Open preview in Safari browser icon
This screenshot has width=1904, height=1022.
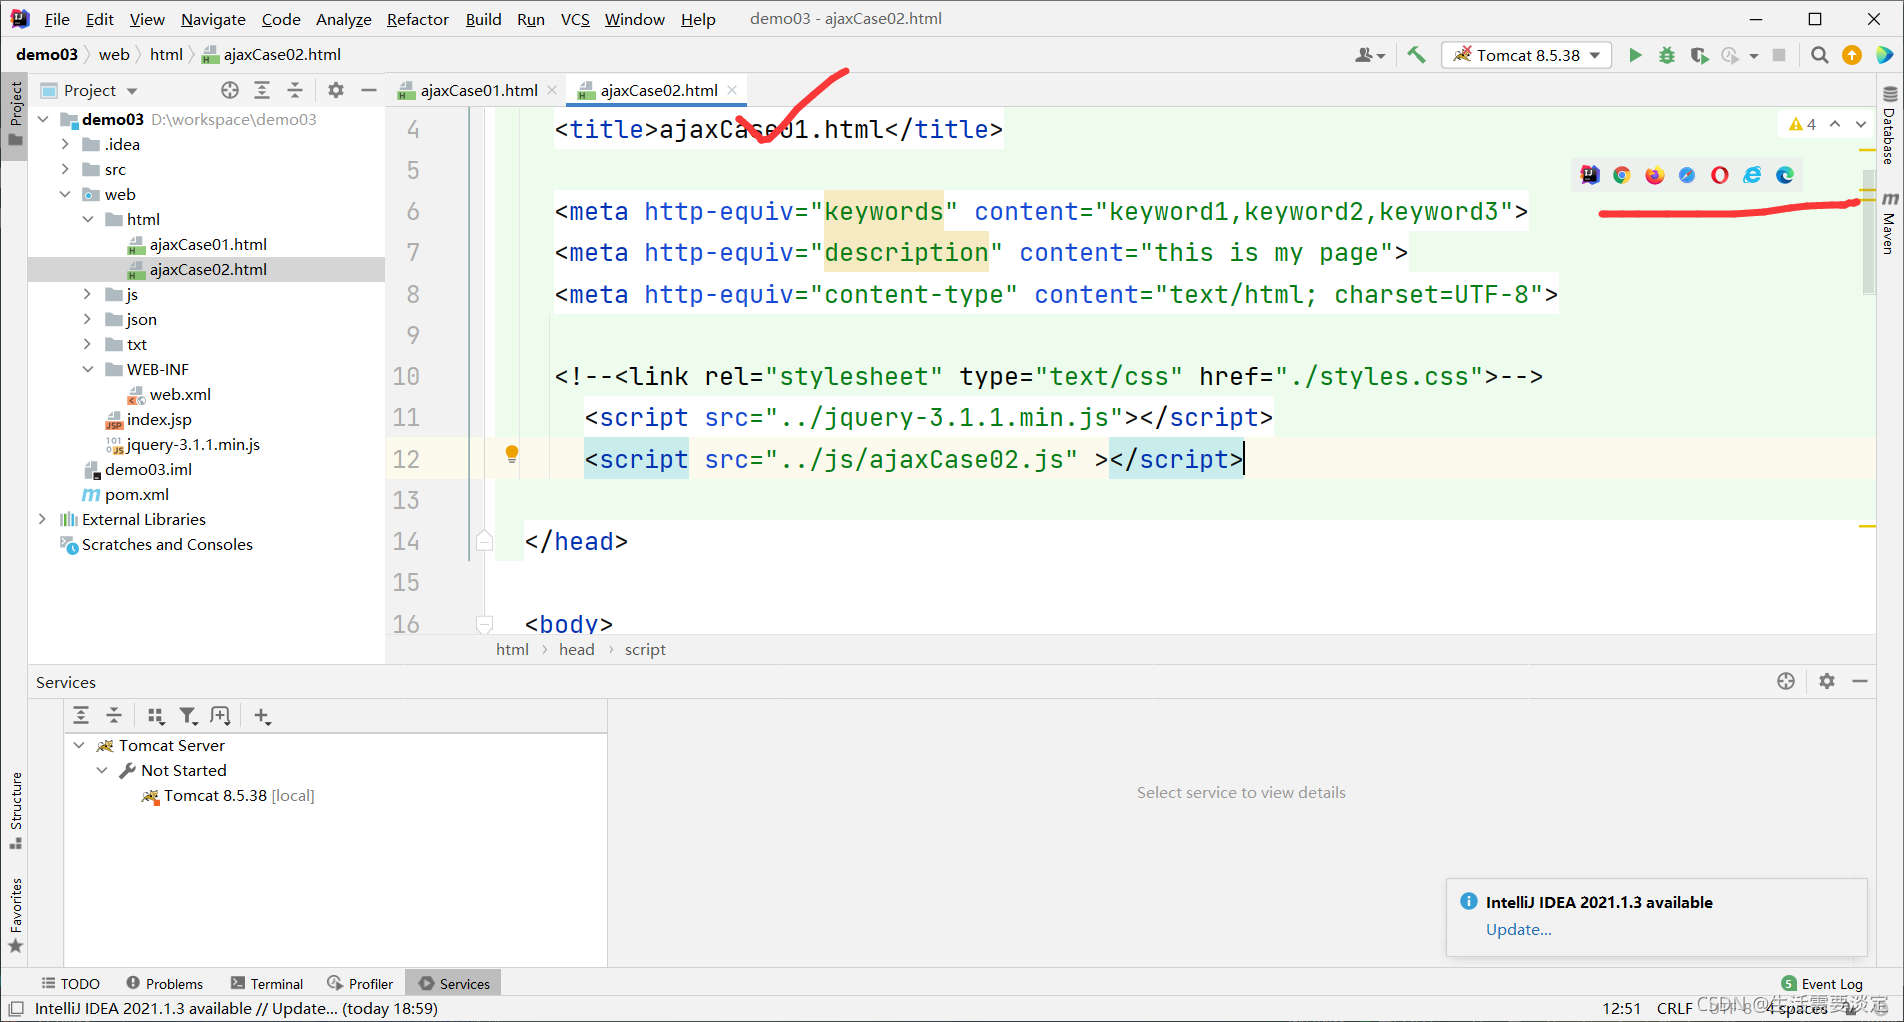pos(1687,175)
